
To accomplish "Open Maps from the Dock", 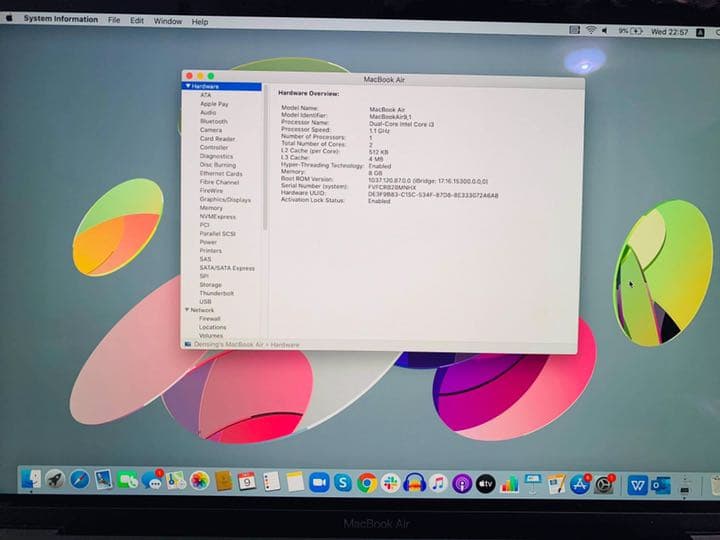I will pyautogui.click(x=176, y=481).
